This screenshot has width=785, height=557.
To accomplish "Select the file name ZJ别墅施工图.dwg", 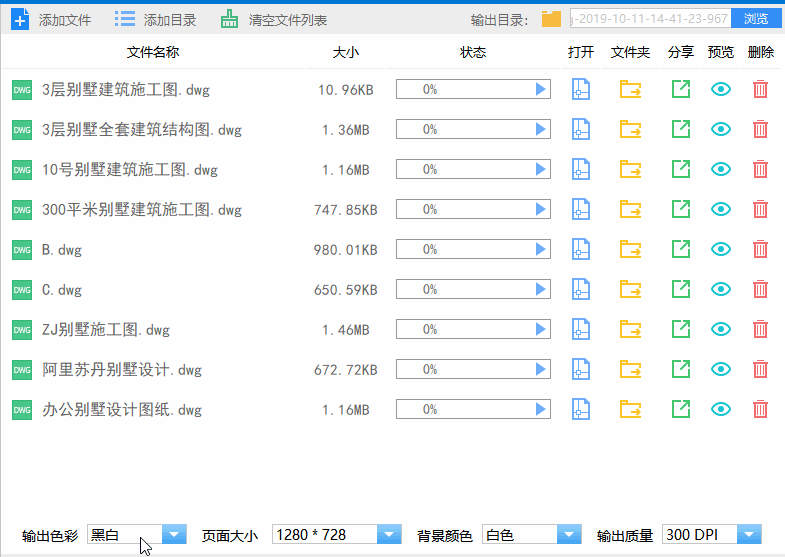I will [106, 330].
